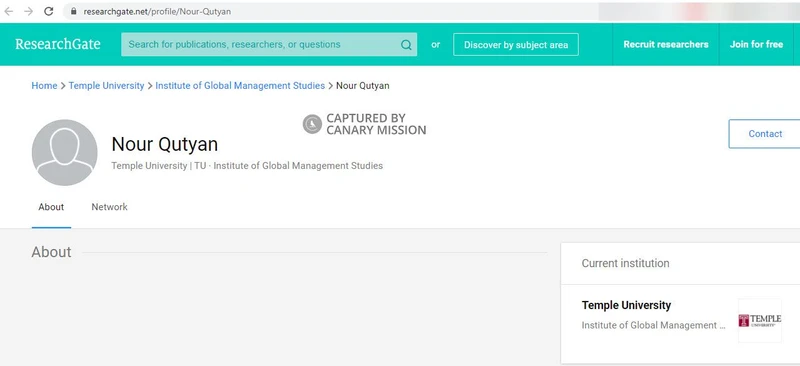
Task: Select the Nour Qutyan breadcrumb text
Action: point(362,86)
